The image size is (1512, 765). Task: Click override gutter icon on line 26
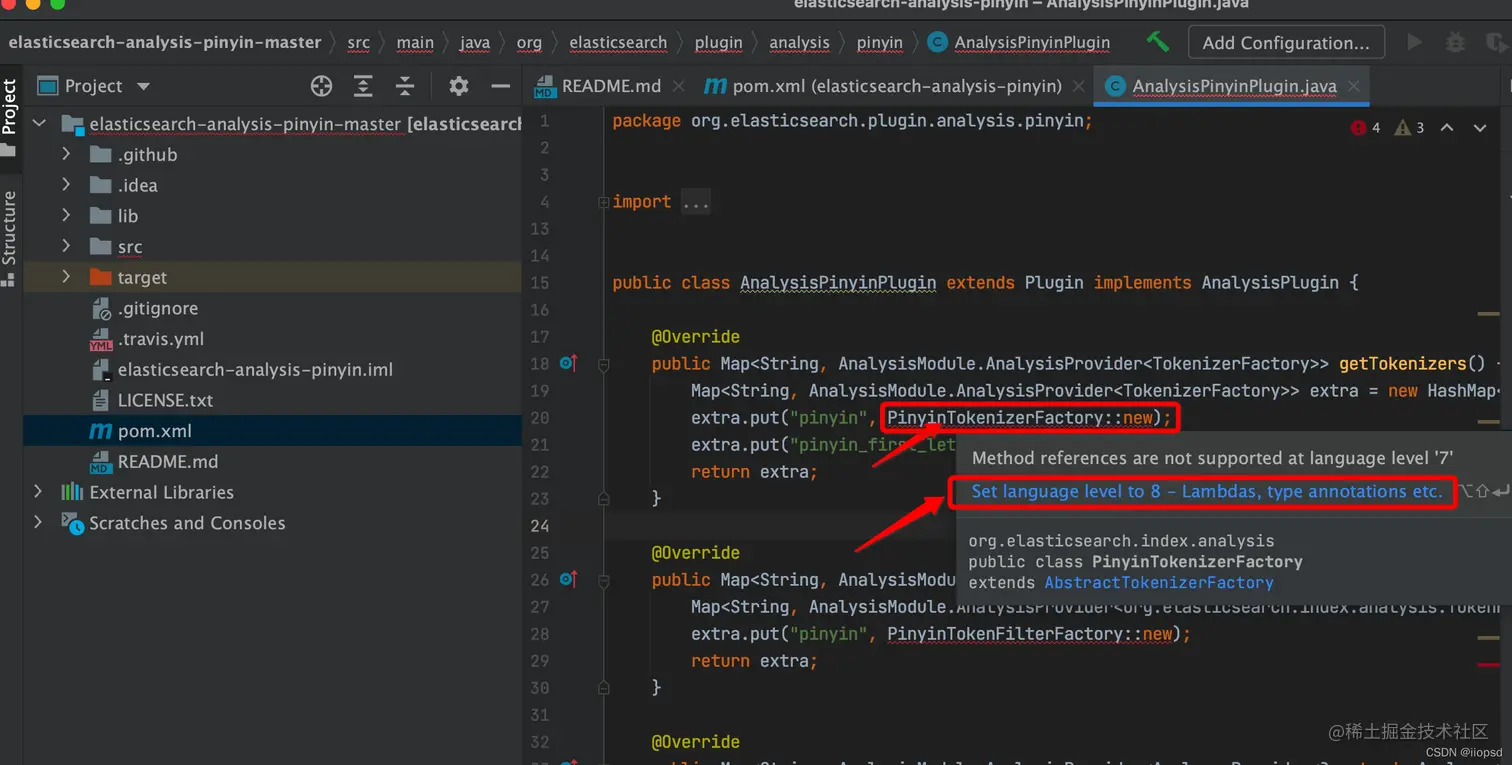click(568, 580)
